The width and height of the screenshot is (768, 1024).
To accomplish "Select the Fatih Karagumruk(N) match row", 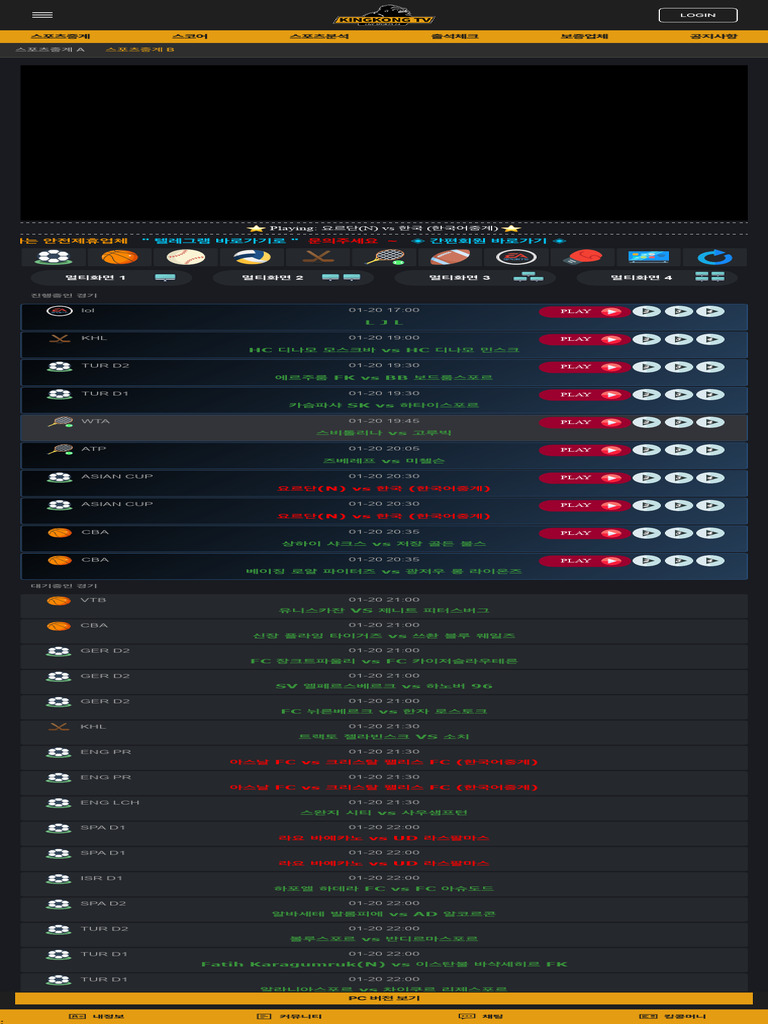I will 384,959.
